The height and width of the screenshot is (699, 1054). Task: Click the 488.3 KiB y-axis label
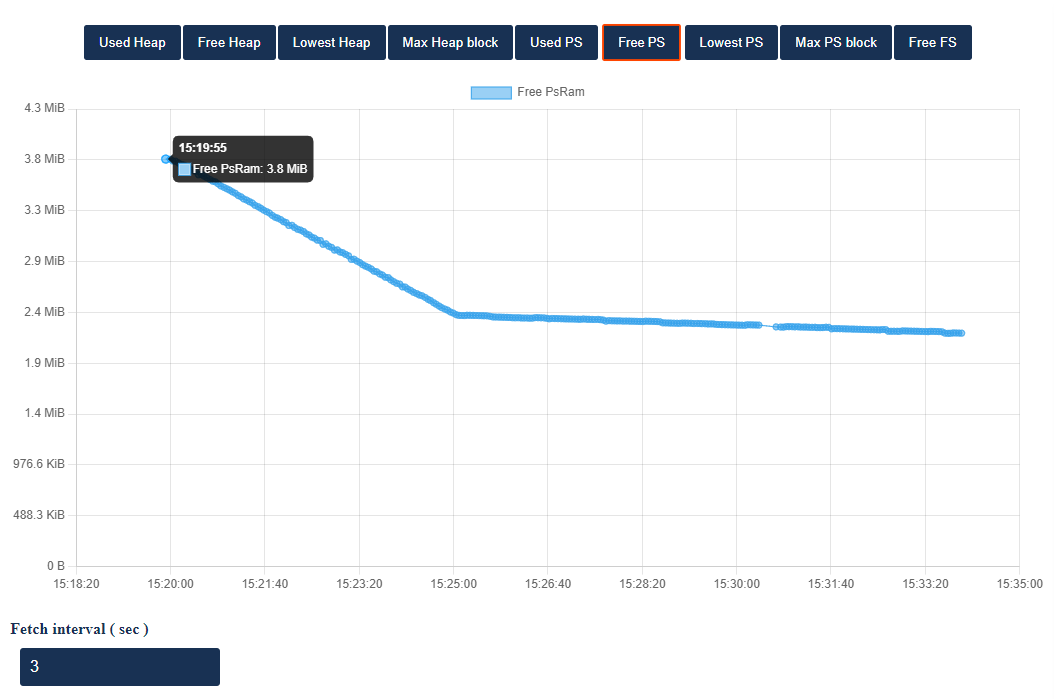[39, 515]
